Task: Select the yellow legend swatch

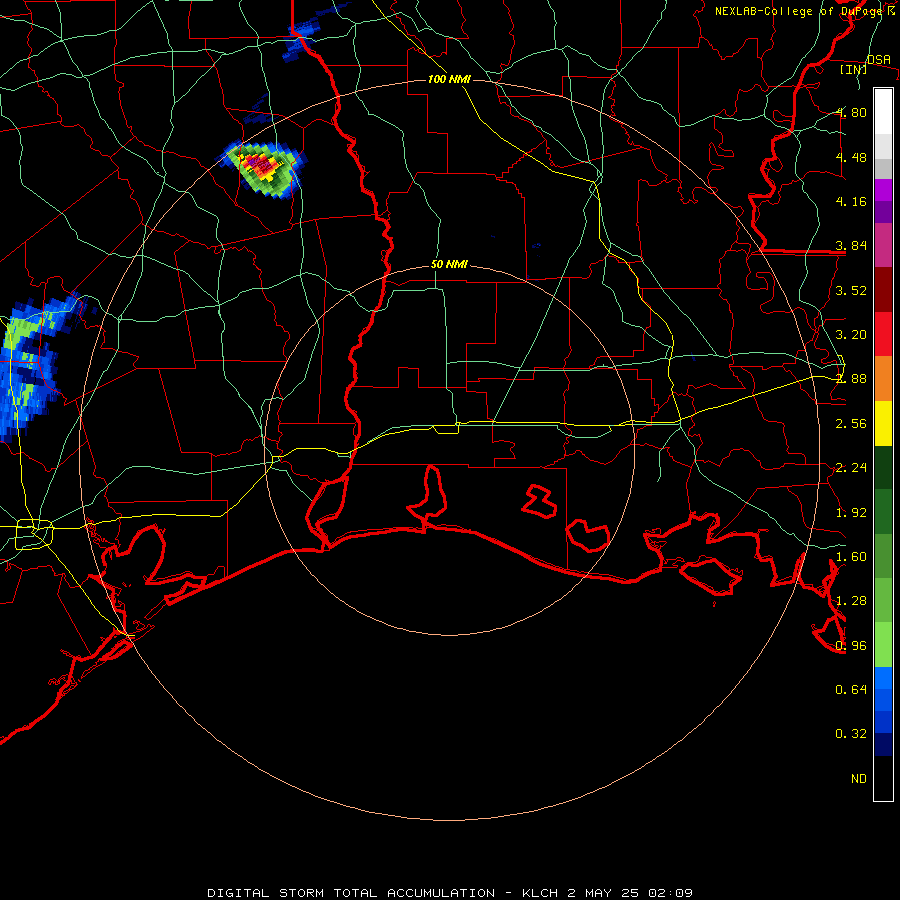Action: coord(883,423)
